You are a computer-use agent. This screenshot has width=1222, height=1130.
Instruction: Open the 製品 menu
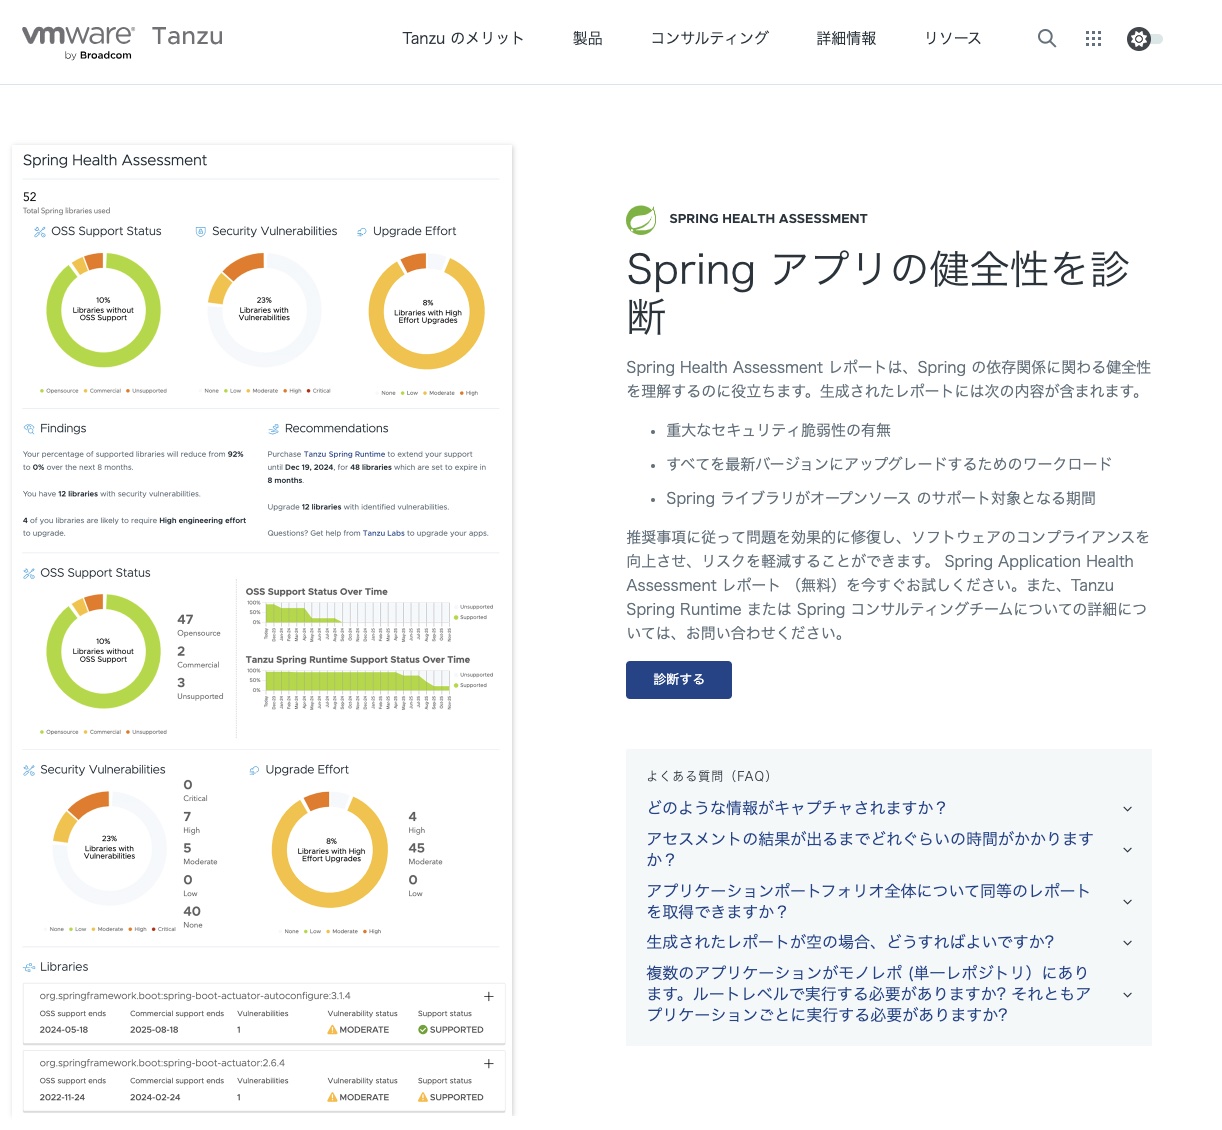(x=587, y=39)
